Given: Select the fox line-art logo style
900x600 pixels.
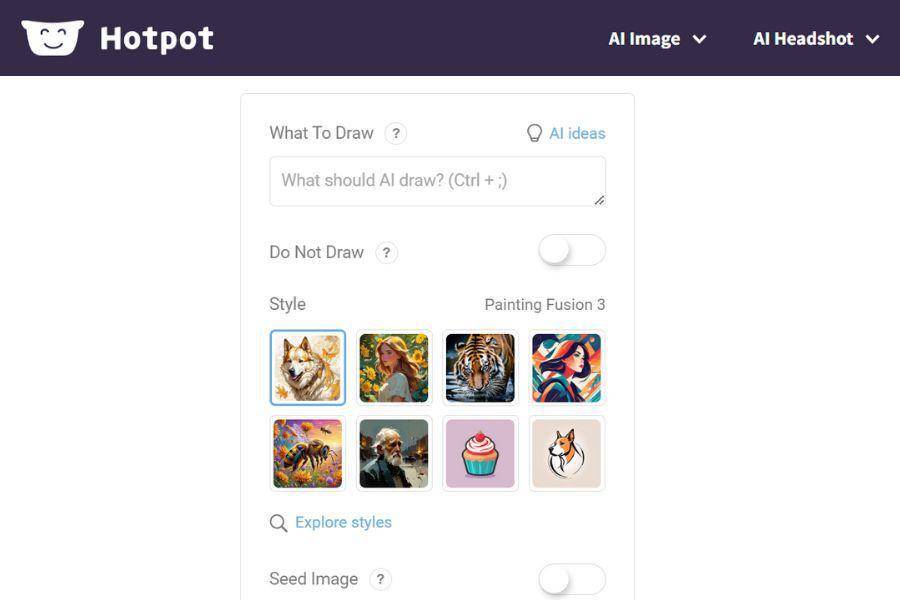Looking at the screenshot, I should click(567, 454).
